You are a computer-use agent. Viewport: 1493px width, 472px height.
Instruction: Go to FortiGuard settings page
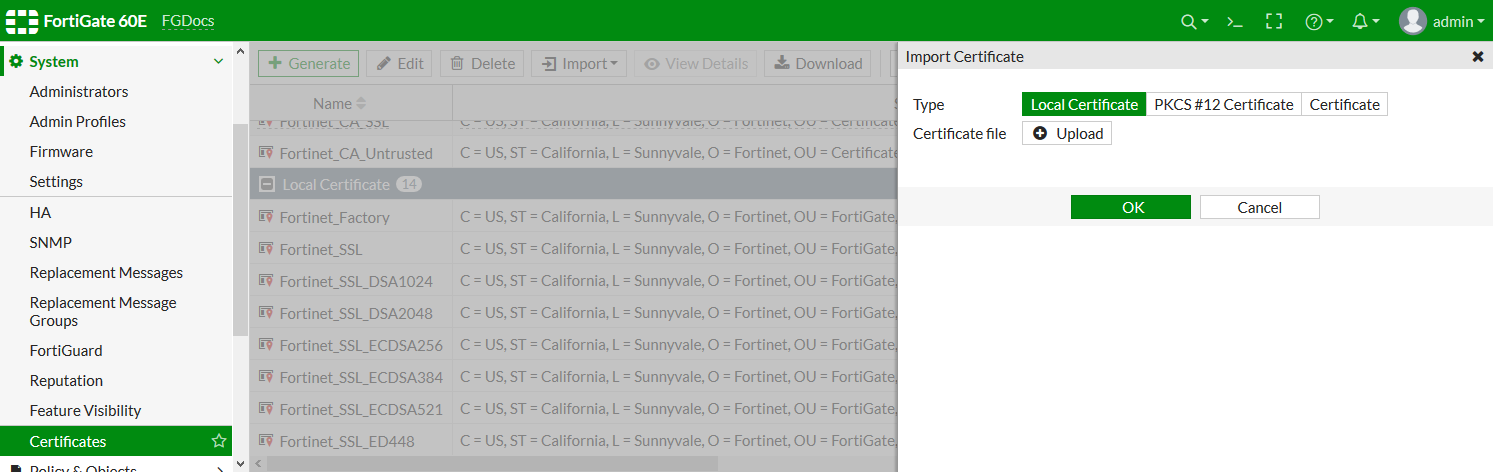(x=66, y=351)
